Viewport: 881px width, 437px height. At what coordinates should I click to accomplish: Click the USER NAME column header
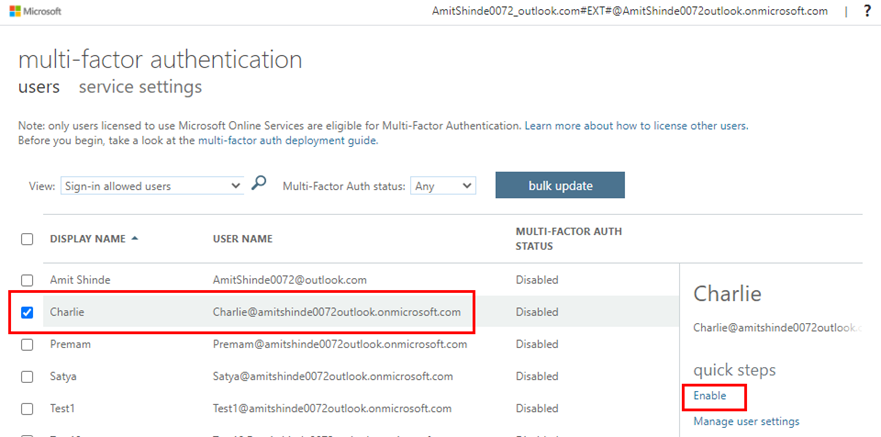point(243,239)
